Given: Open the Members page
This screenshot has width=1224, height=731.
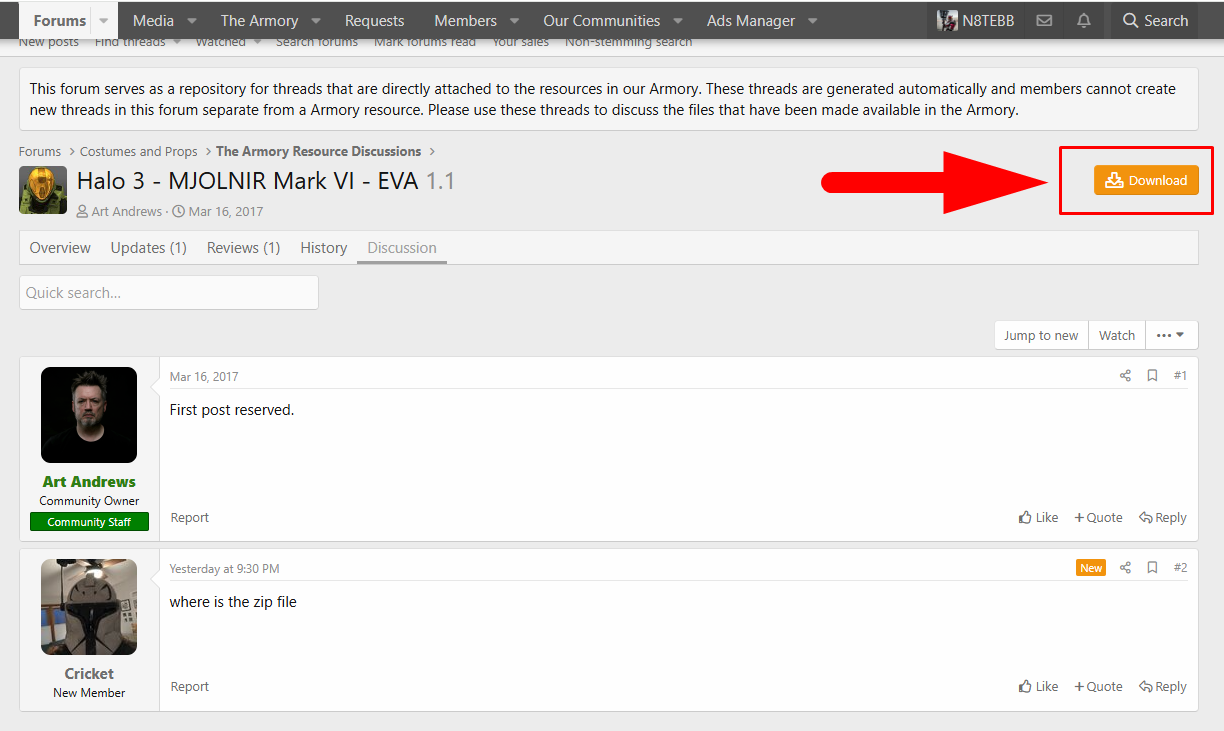Looking at the screenshot, I should [x=465, y=20].
